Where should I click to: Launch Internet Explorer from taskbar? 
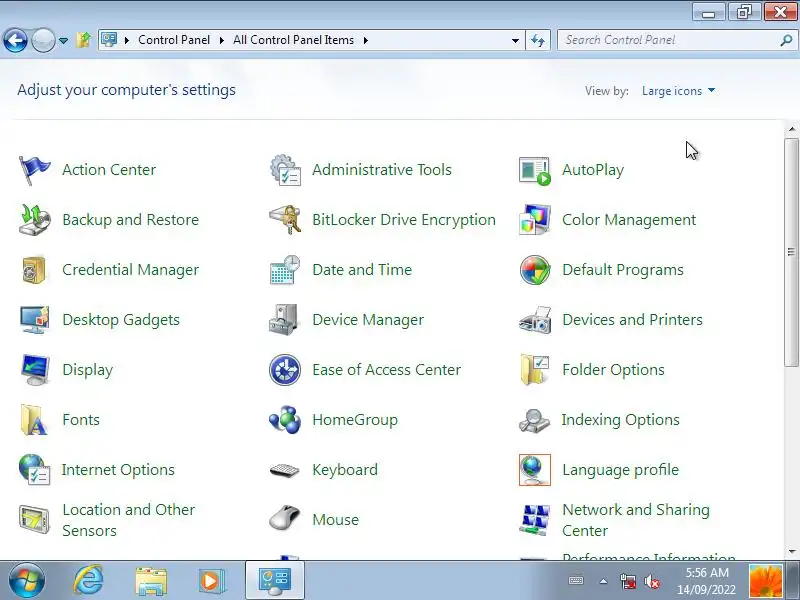point(89,581)
